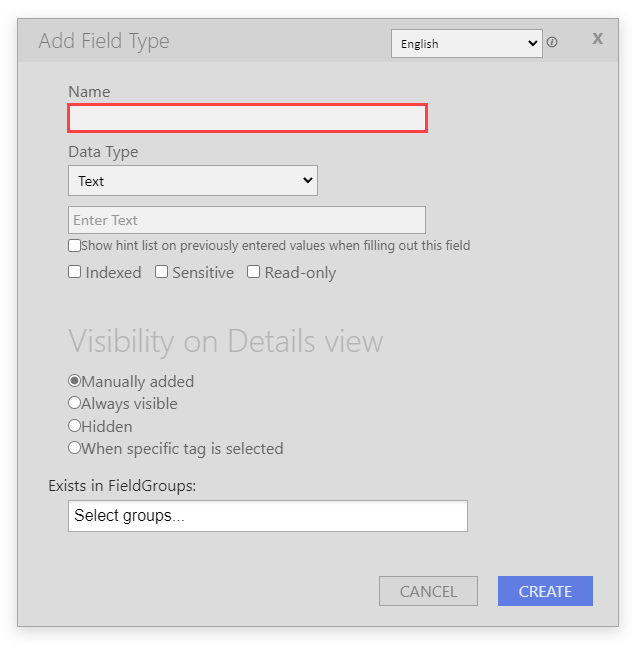The image size is (636, 645).
Task: Choose the Always visible radio option
Action: (x=74, y=403)
